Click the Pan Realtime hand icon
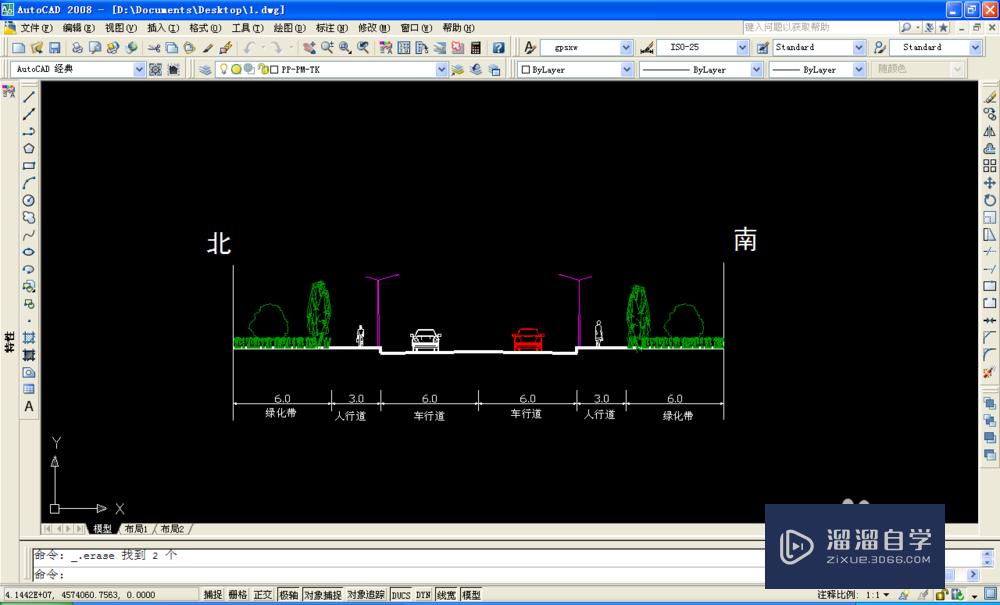 [309, 47]
